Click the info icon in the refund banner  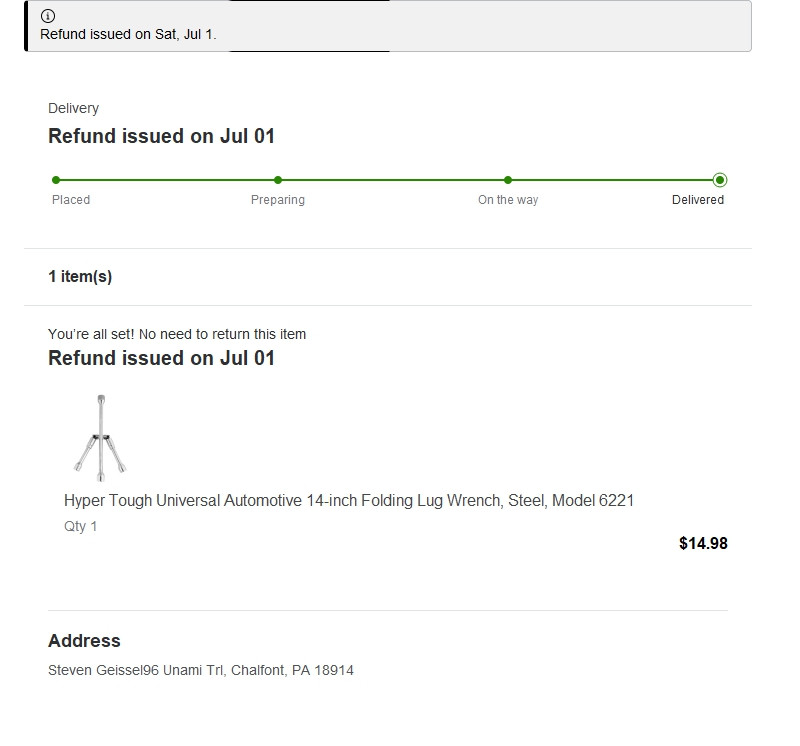(48, 16)
